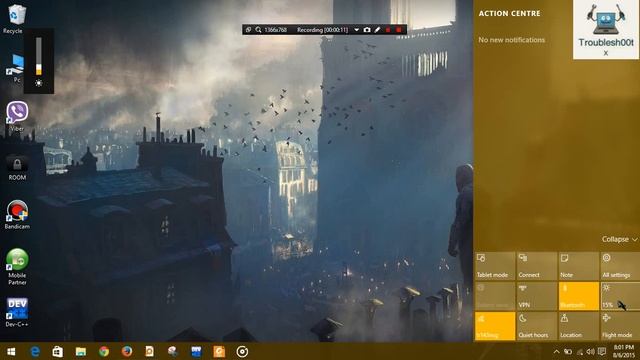Image resolution: width=640 pixels, height=360 pixels.
Task: Open the taskbar icon left of Dev-C++
Action: (x=173, y=351)
